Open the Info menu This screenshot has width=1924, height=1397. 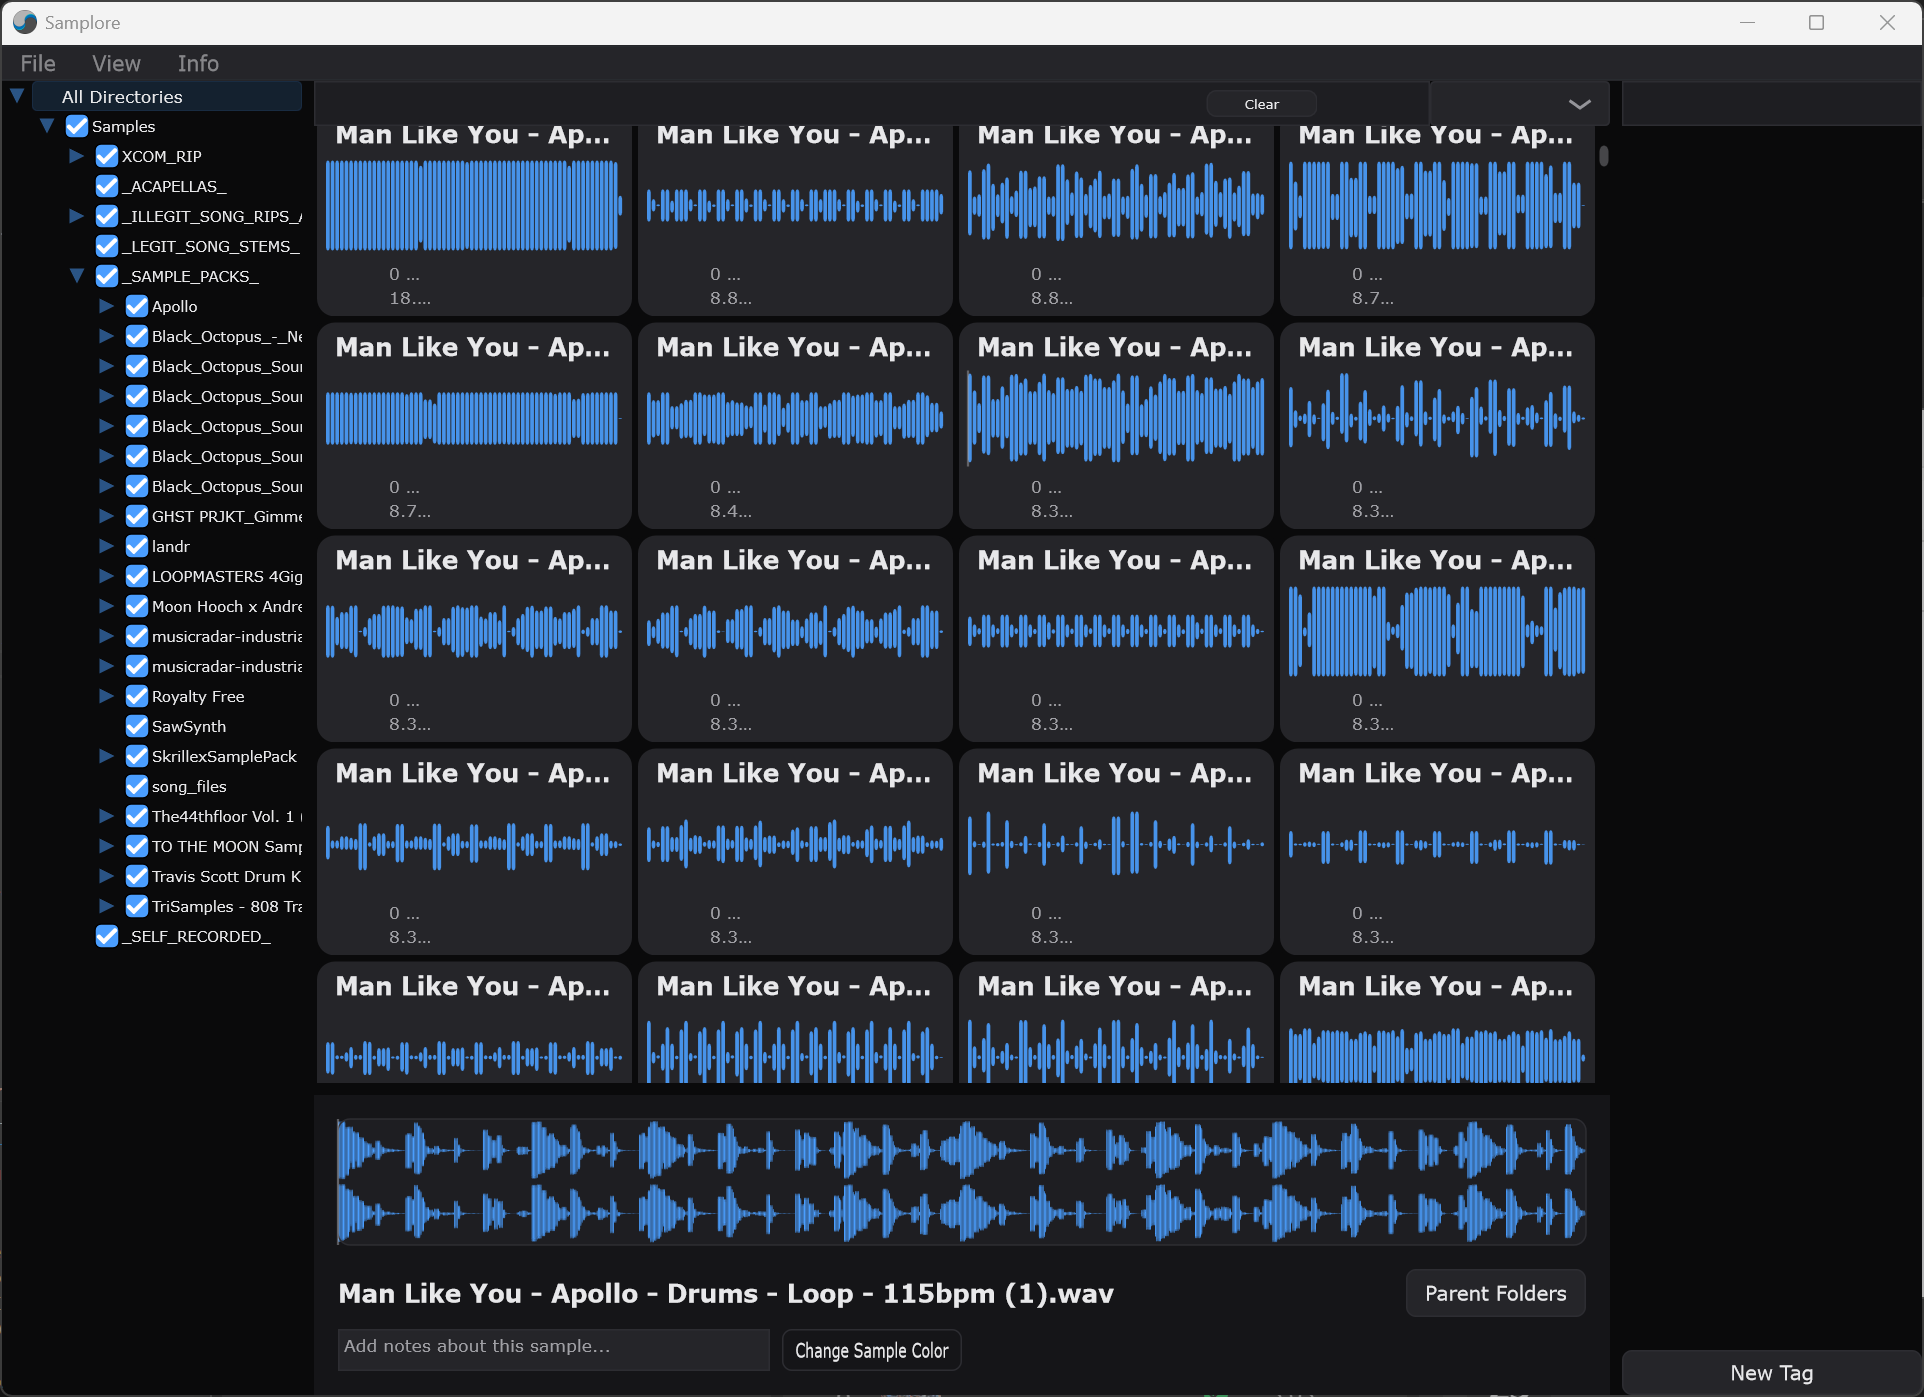[x=198, y=63]
